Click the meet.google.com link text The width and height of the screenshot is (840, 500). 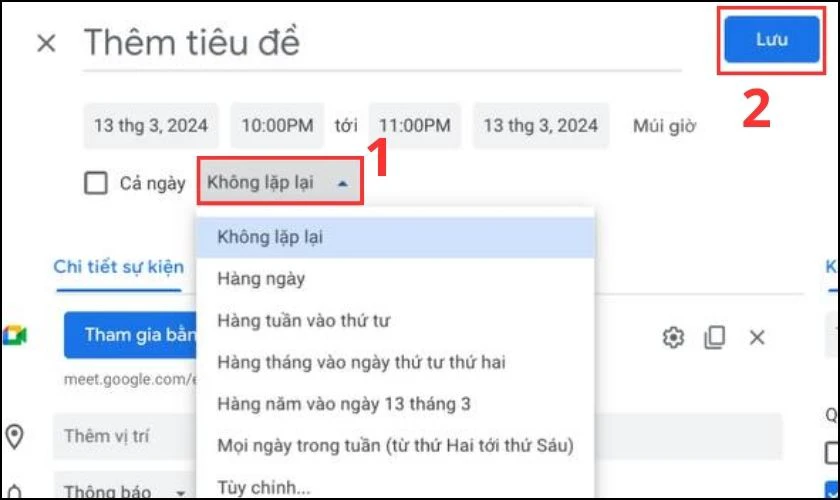coord(130,379)
